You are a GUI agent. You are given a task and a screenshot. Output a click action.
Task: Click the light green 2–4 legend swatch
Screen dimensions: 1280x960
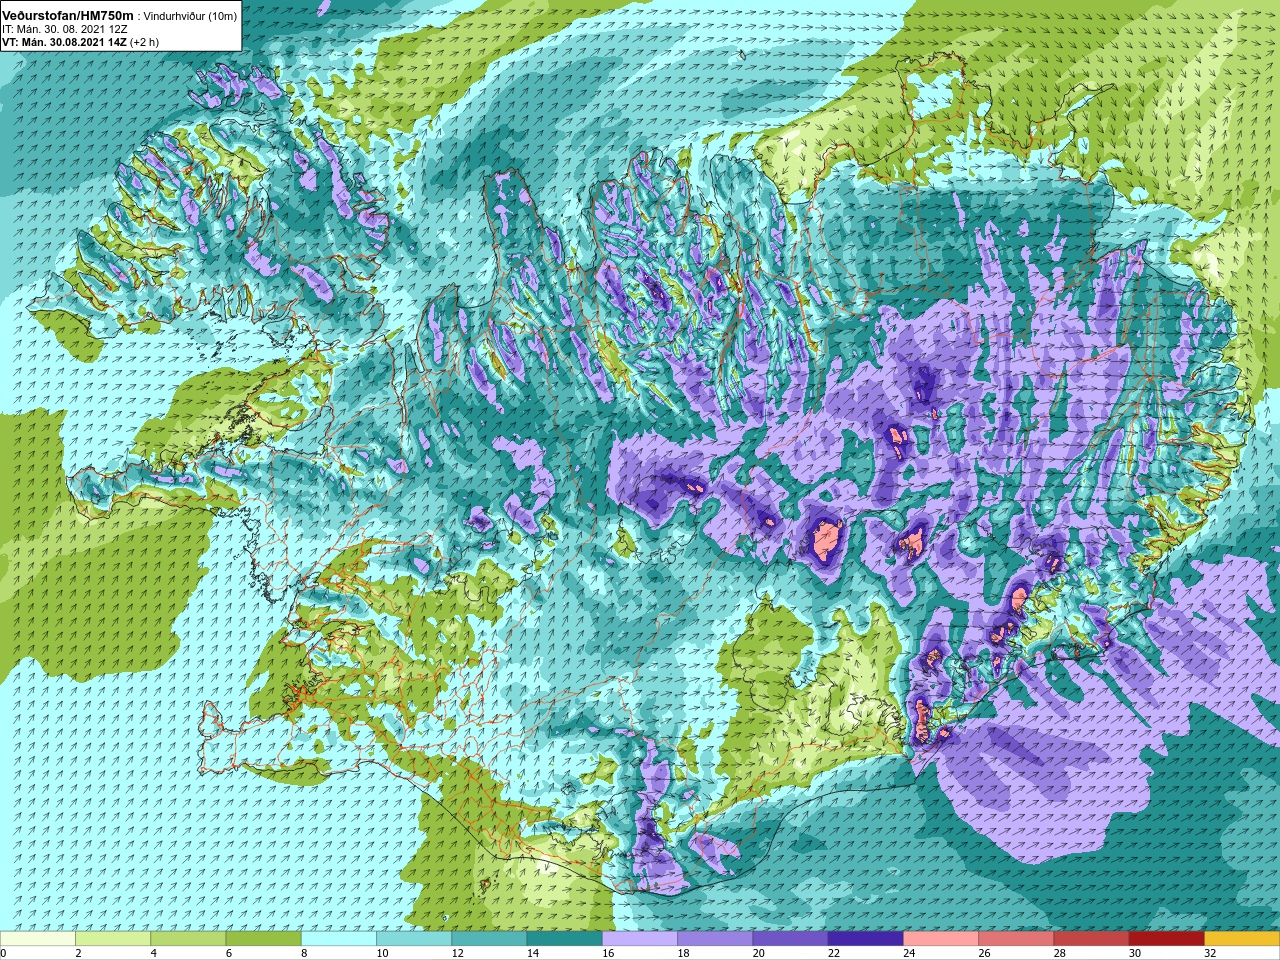(x=113, y=939)
